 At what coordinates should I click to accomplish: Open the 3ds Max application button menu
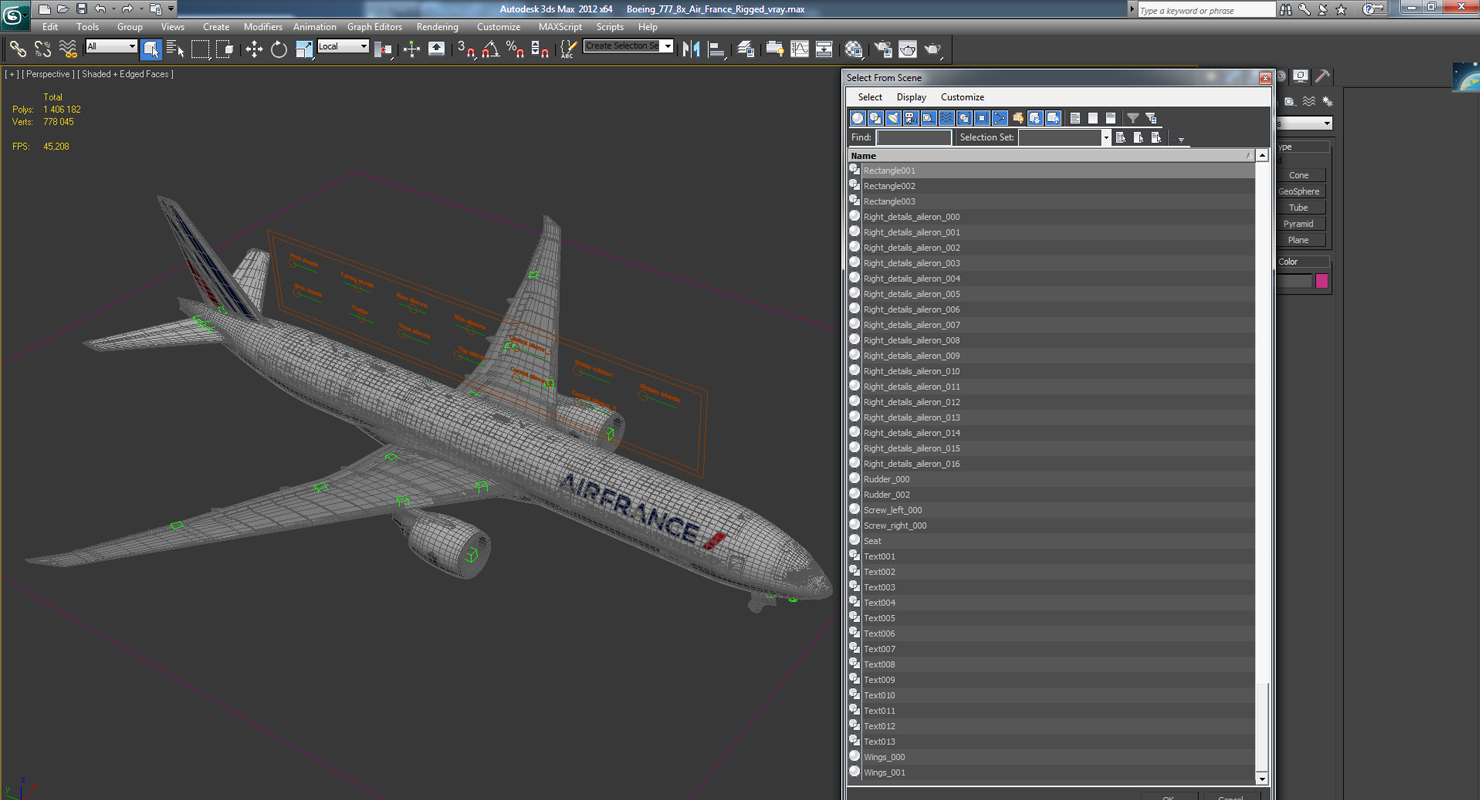tap(15, 16)
